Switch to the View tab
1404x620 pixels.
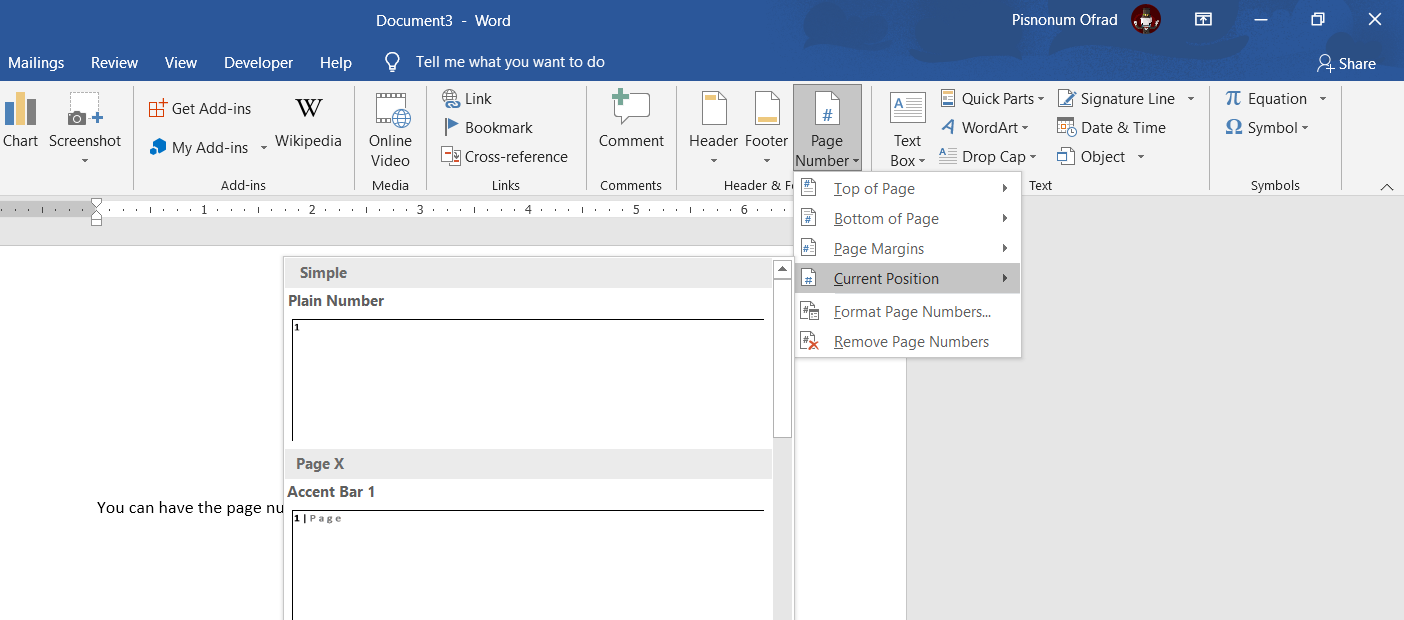point(181,62)
